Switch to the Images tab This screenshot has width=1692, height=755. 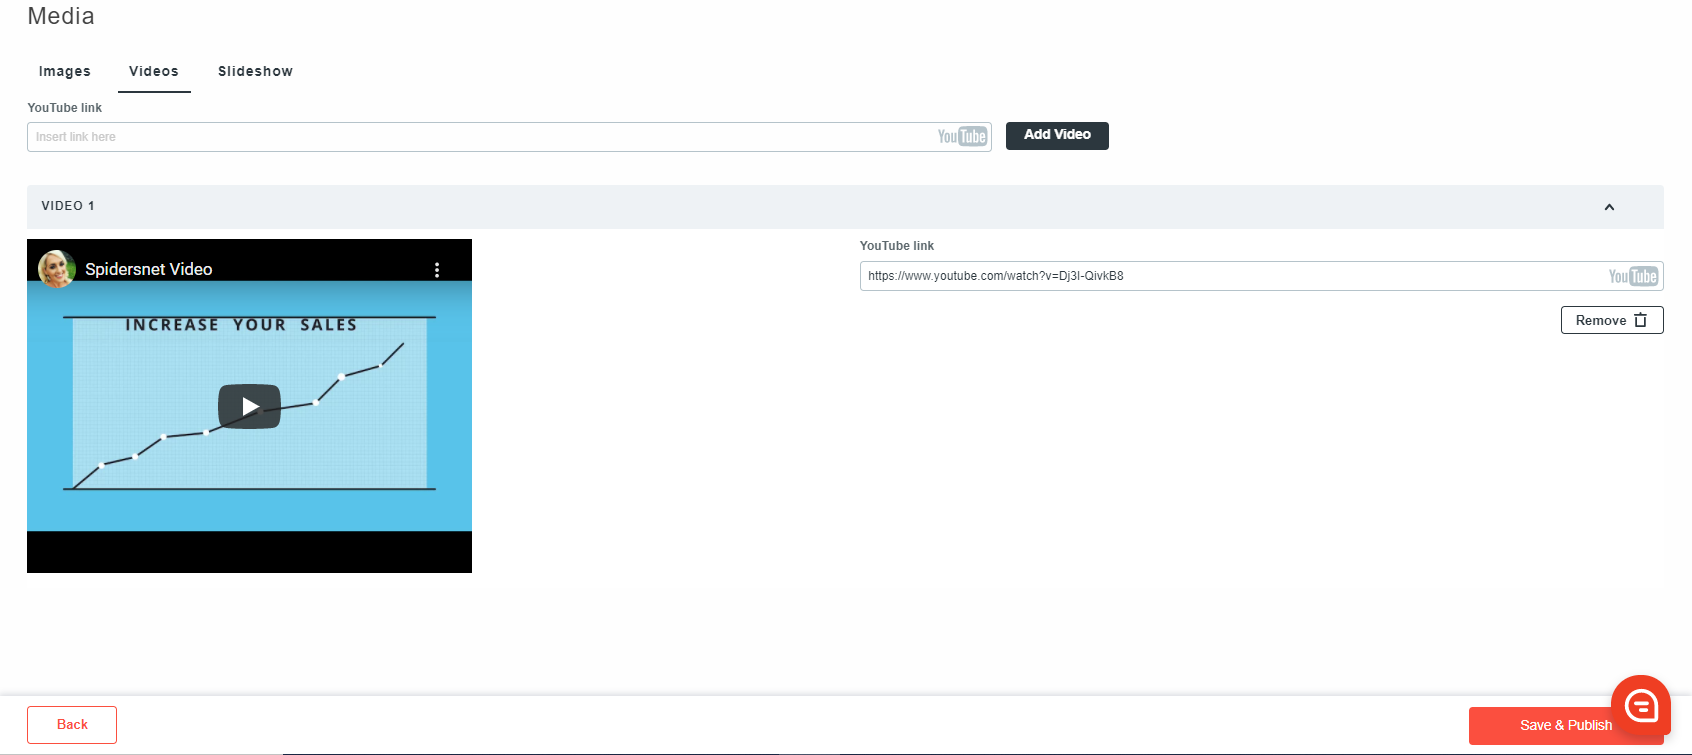coord(65,72)
